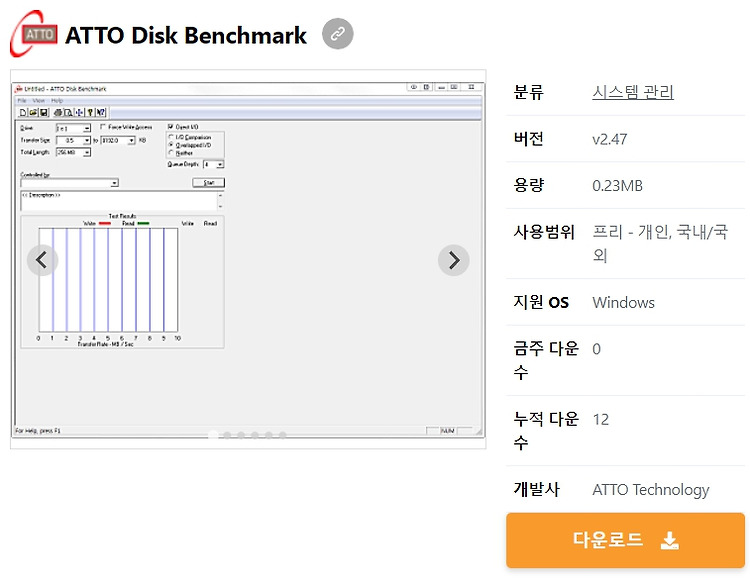Click the red Write legend swatch
Screen dimensions: 750x584
(104, 223)
